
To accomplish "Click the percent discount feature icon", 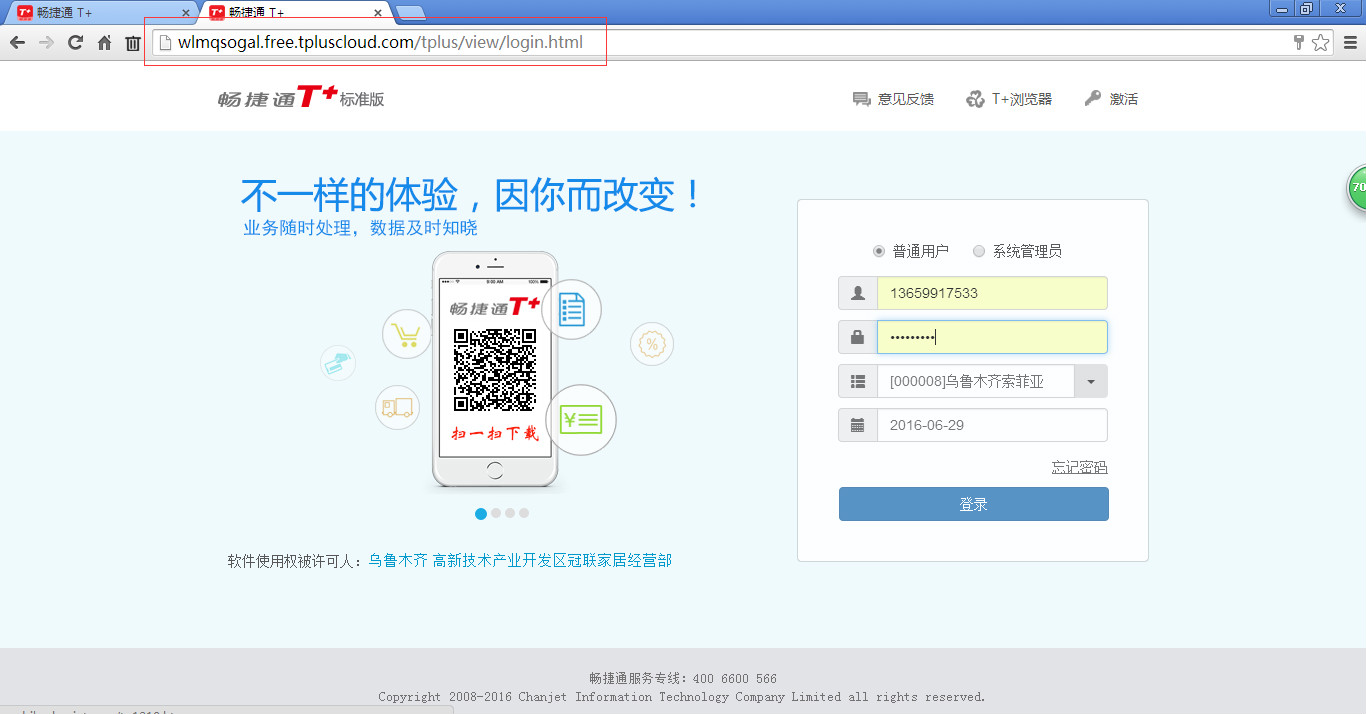I will (x=652, y=344).
